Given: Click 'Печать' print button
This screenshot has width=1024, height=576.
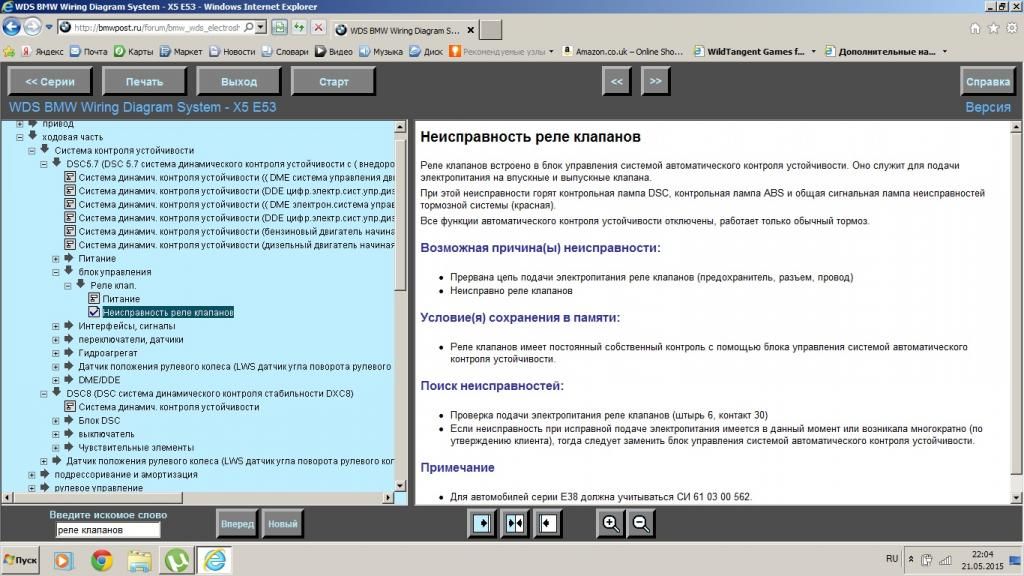Looking at the screenshot, I should pyautogui.click(x=144, y=82).
